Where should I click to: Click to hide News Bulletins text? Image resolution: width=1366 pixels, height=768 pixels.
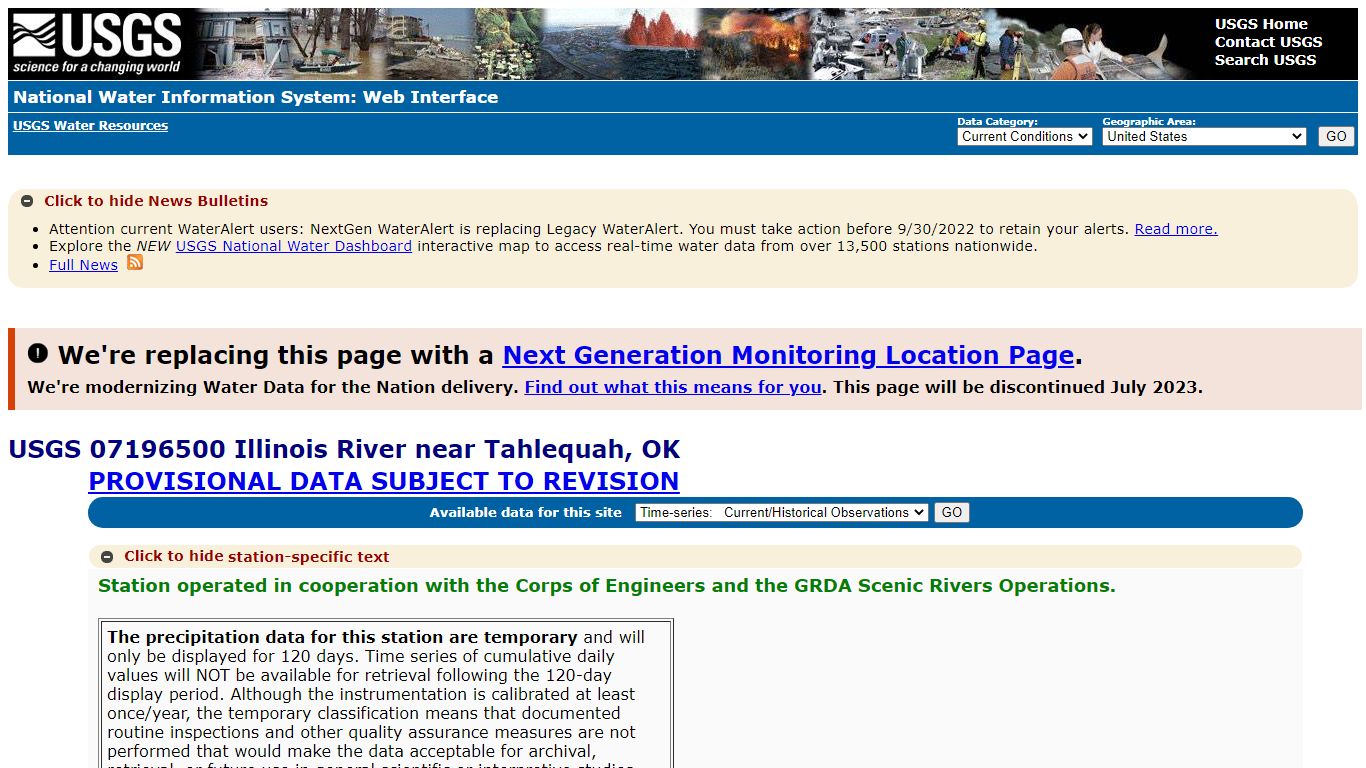tap(156, 201)
